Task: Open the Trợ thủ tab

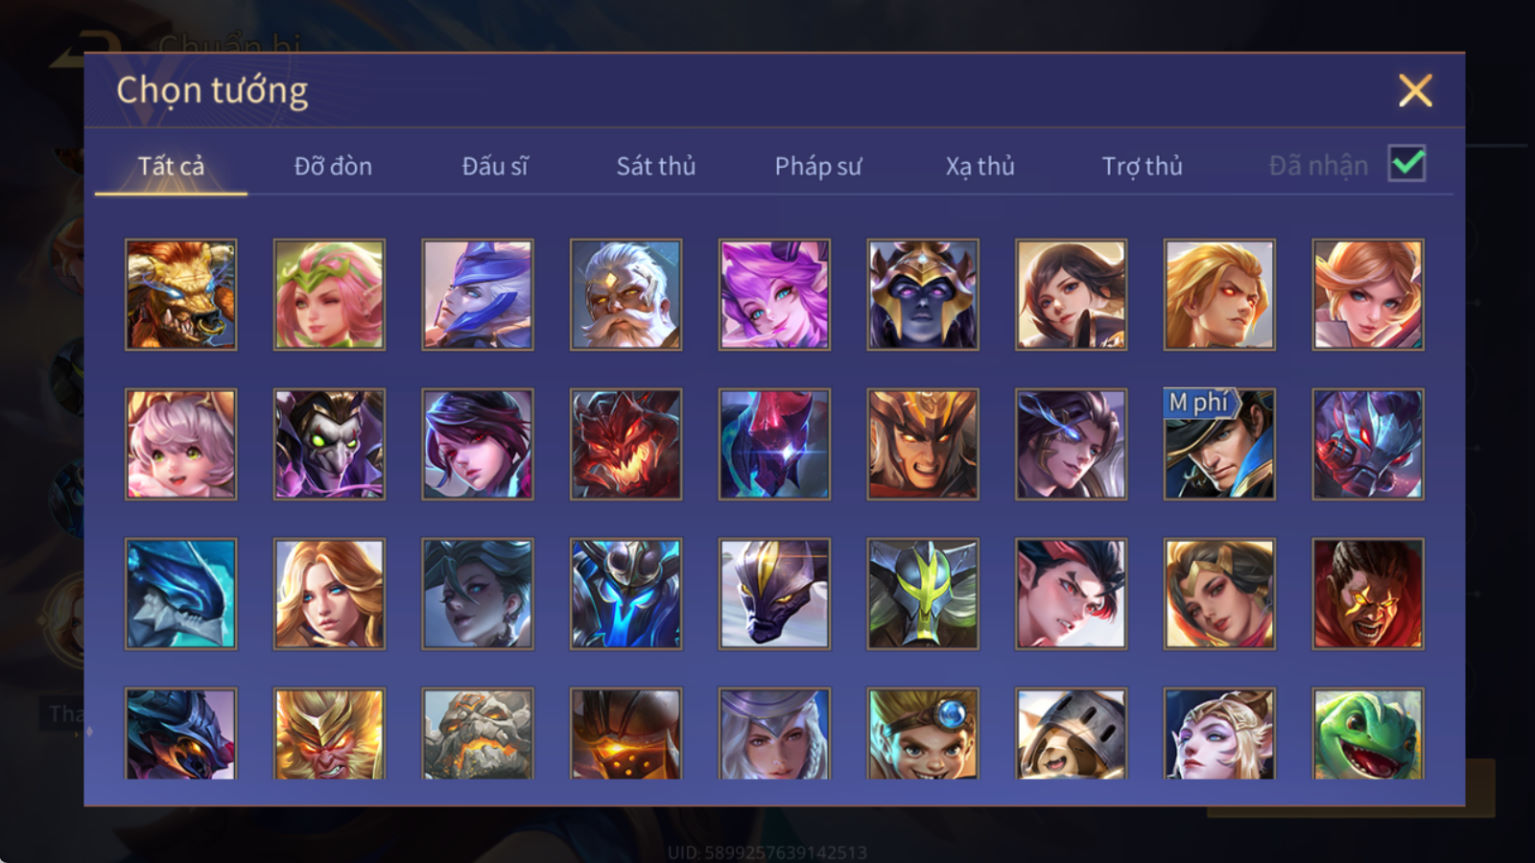Action: point(1142,166)
